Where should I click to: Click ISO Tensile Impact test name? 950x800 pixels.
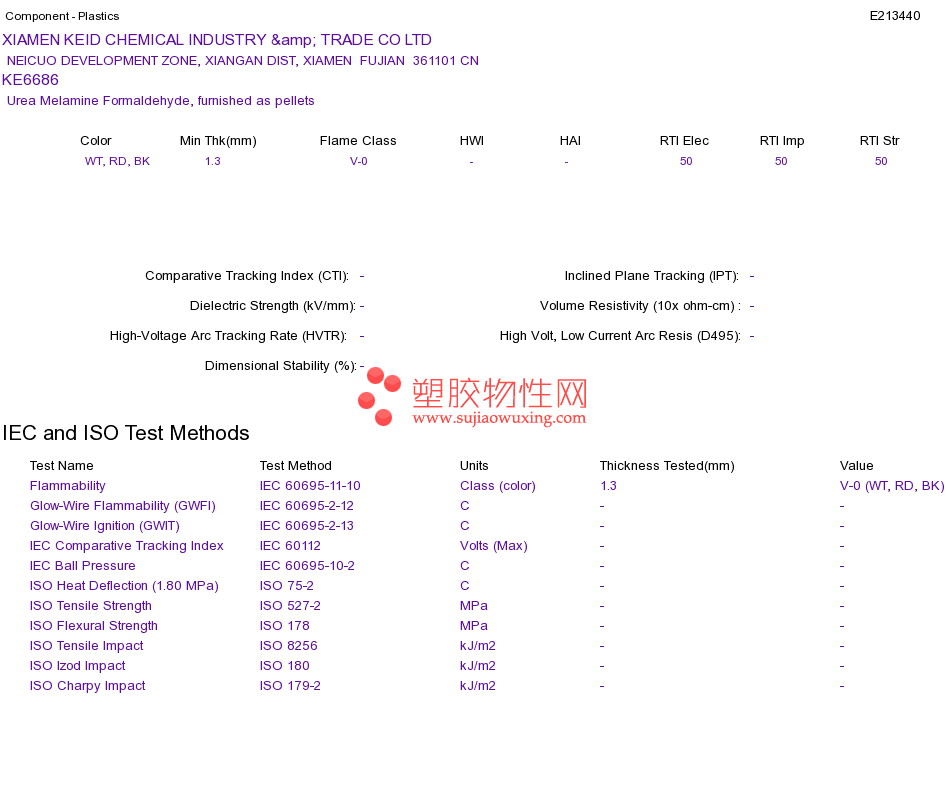click(x=87, y=646)
